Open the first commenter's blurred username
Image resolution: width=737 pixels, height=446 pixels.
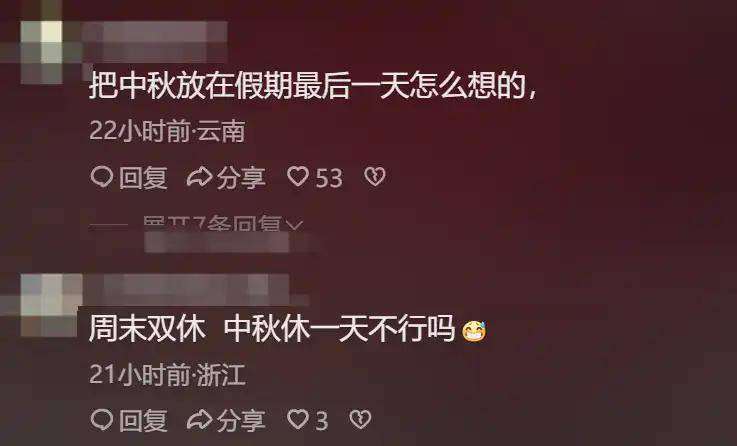coord(155,41)
